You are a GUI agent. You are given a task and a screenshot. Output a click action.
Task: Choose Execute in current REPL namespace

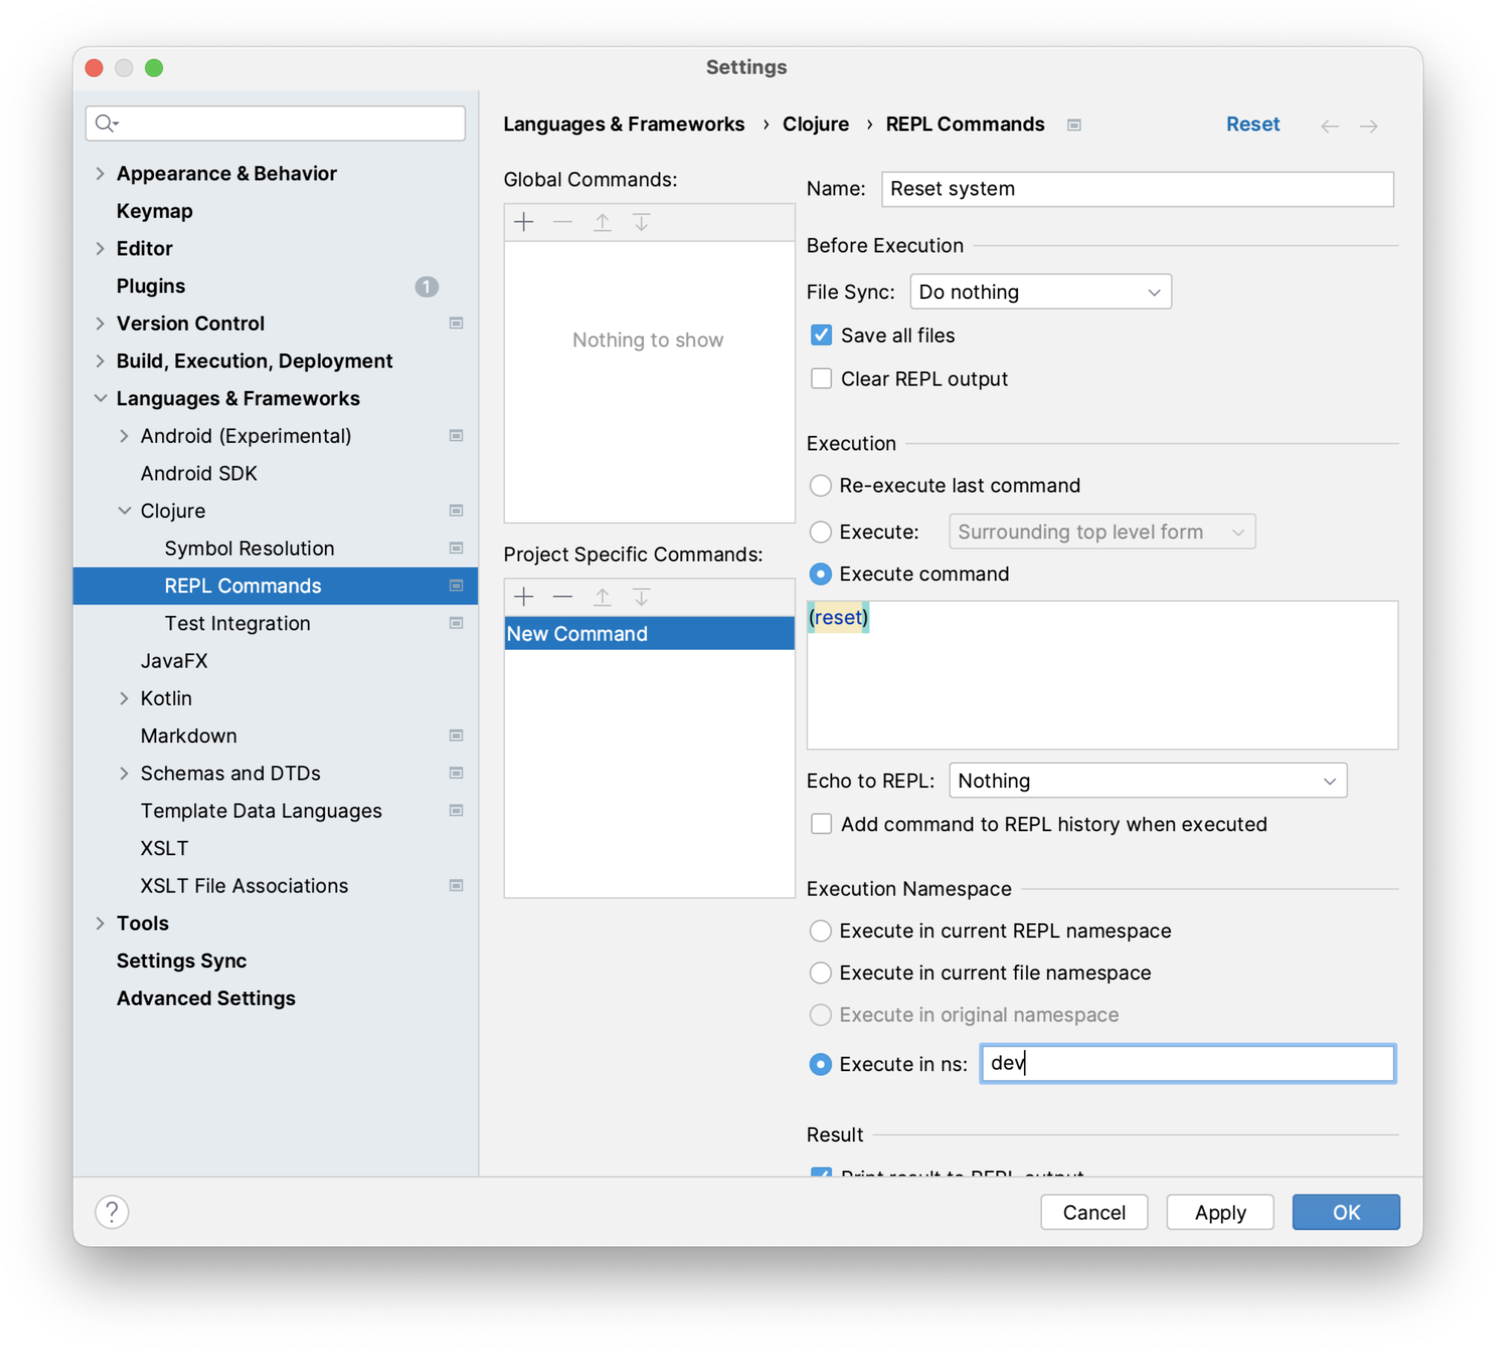(820, 931)
